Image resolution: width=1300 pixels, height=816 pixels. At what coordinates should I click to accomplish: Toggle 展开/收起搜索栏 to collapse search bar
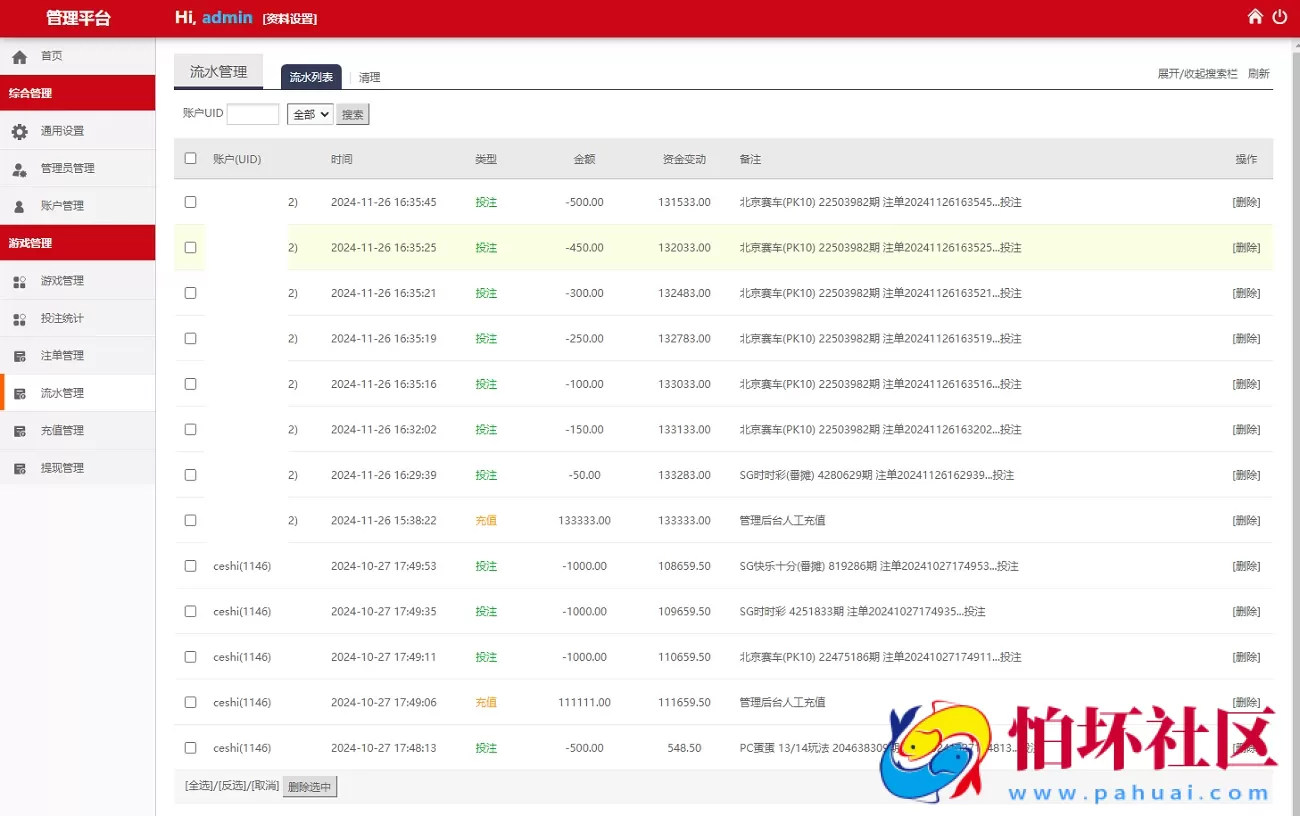pyautogui.click(x=1197, y=74)
